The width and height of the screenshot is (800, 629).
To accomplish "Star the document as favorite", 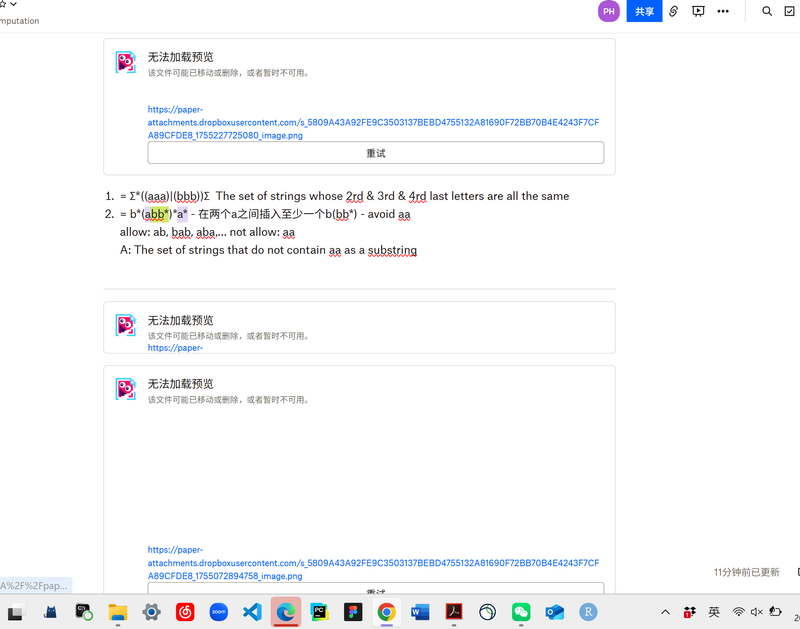I will click(2, 4).
